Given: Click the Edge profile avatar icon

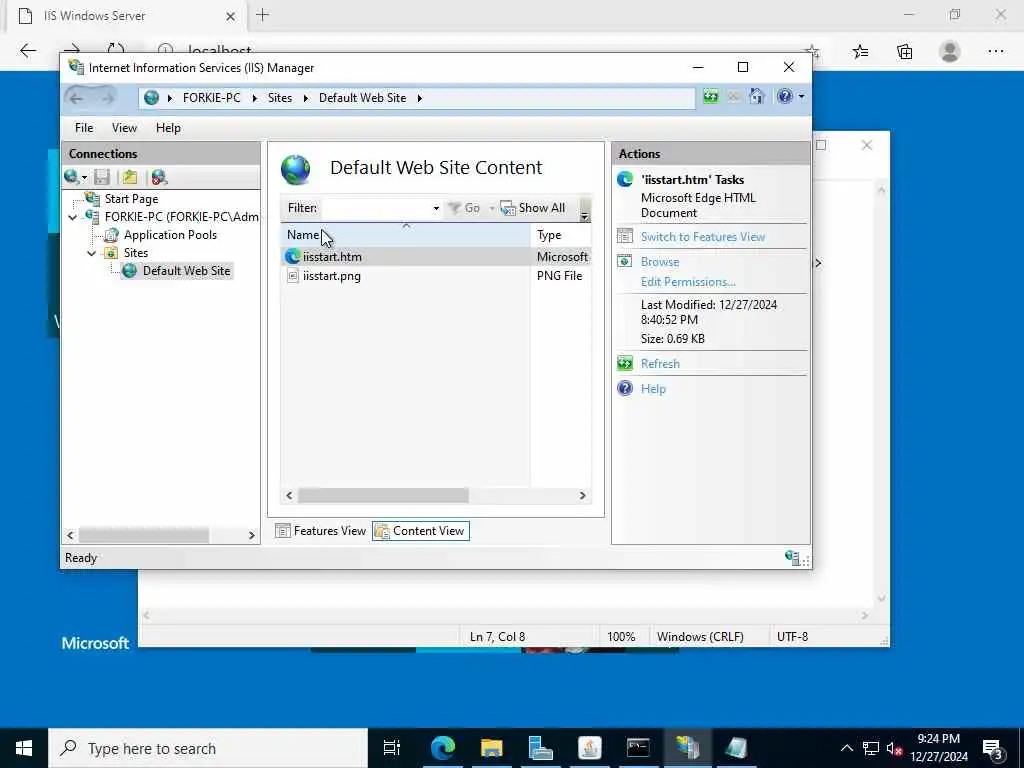Looking at the screenshot, I should tap(950, 52).
